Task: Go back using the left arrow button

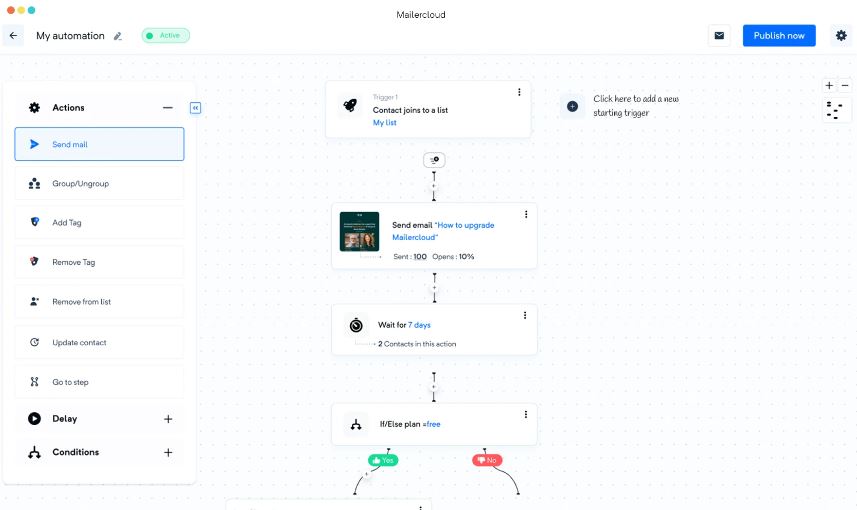Action: tap(13, 36)
